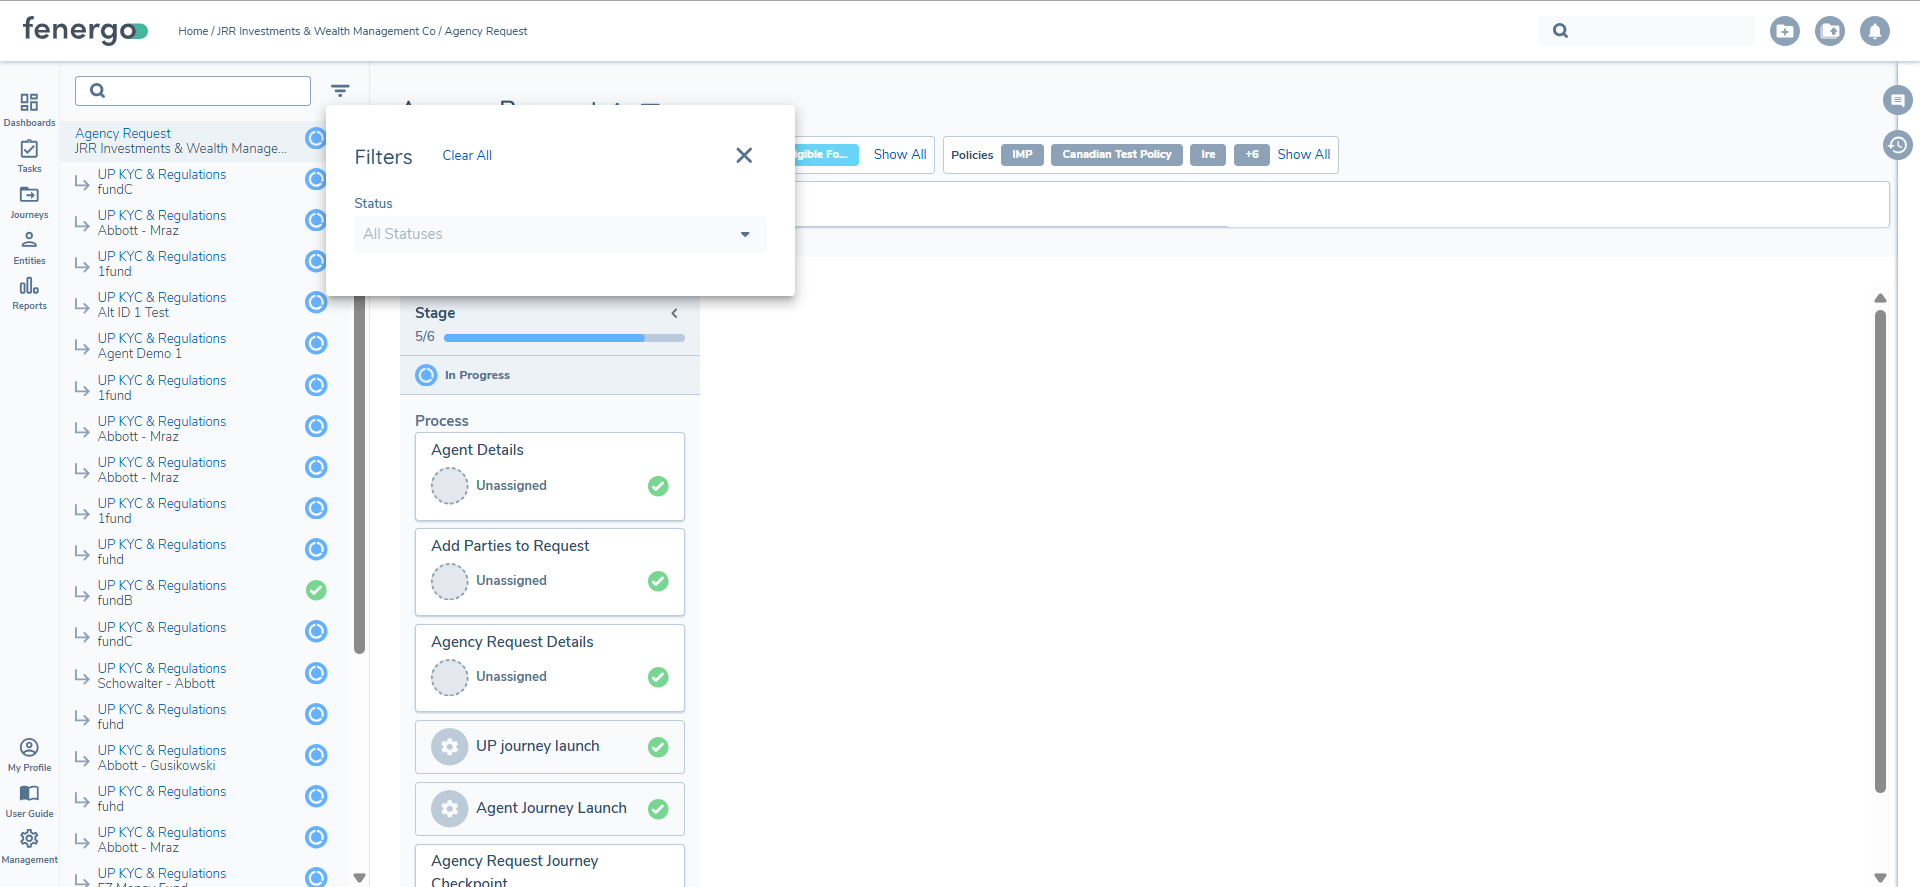Open the Add Parties to Request task
Viewport: 1920px width, 887px height.
click(x=550, y=572)
